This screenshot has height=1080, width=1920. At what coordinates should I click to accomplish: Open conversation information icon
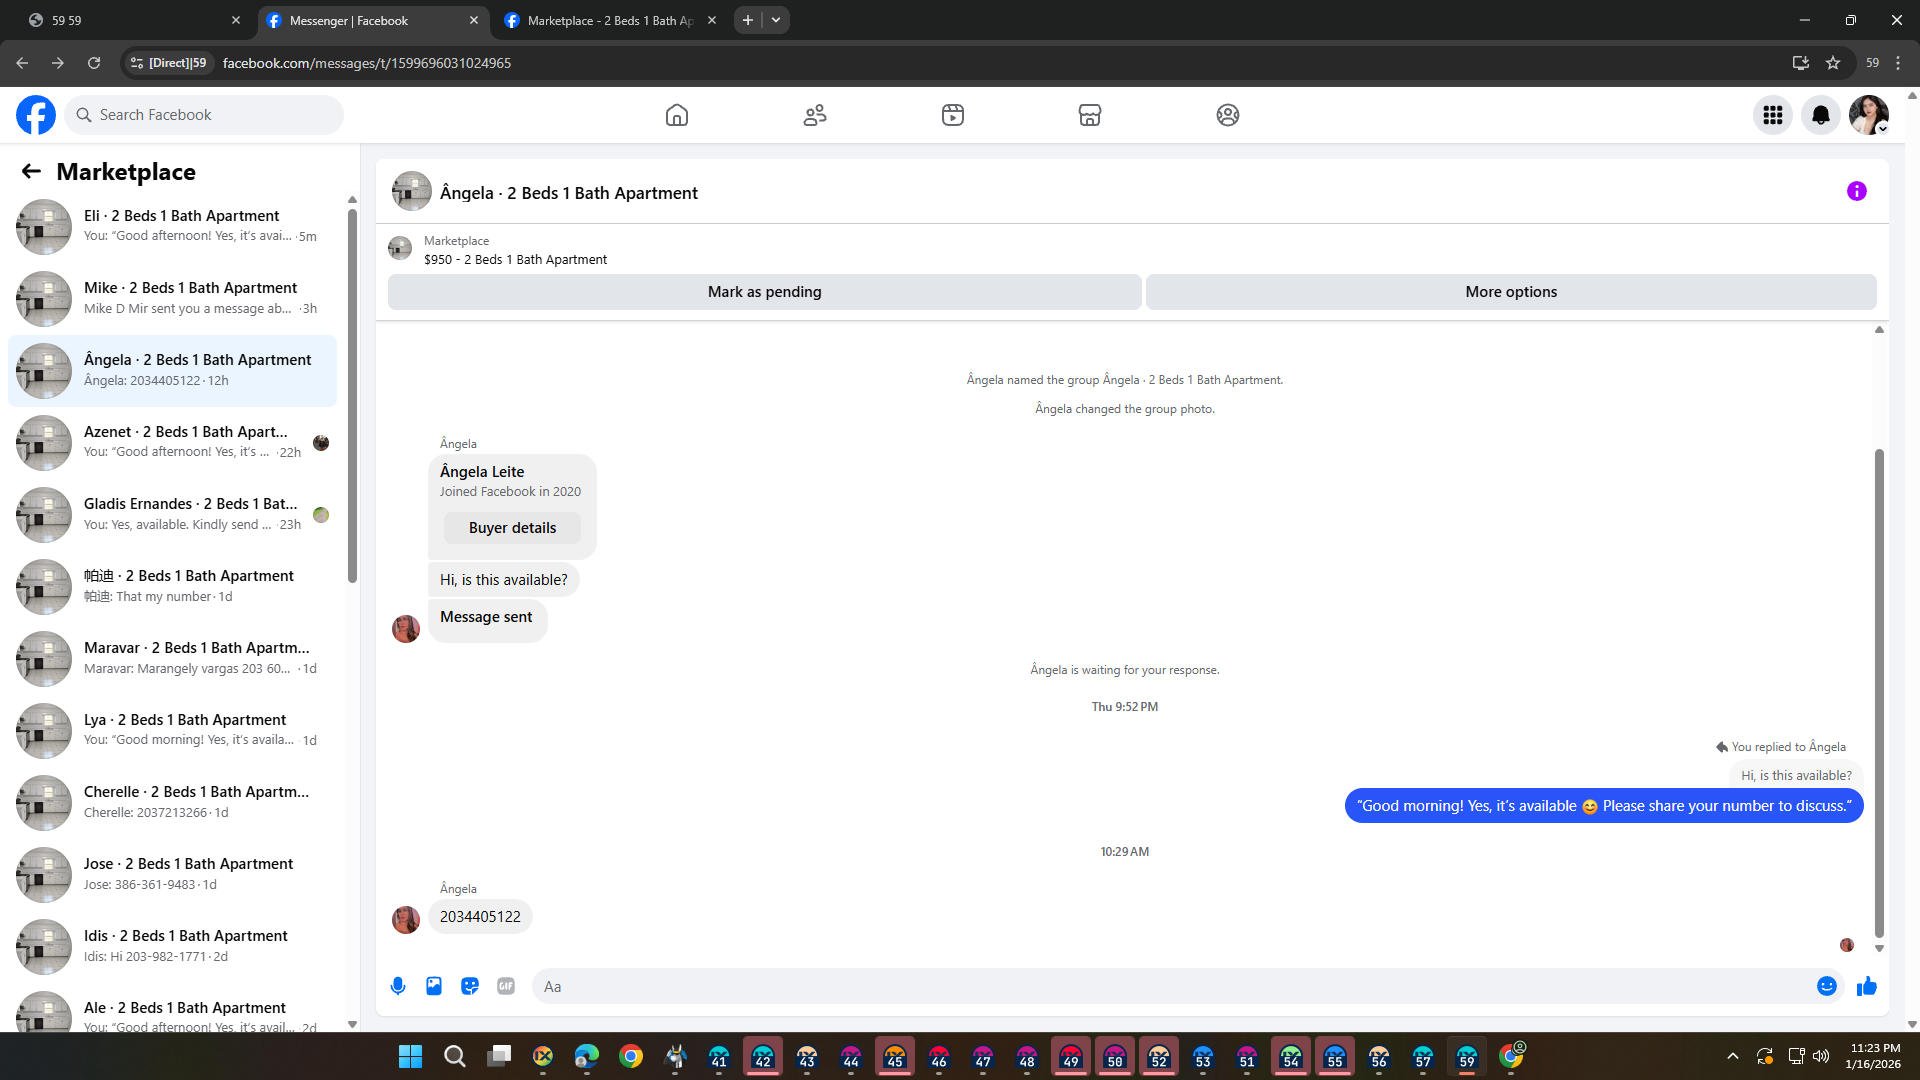click(x=1856, y=191)
